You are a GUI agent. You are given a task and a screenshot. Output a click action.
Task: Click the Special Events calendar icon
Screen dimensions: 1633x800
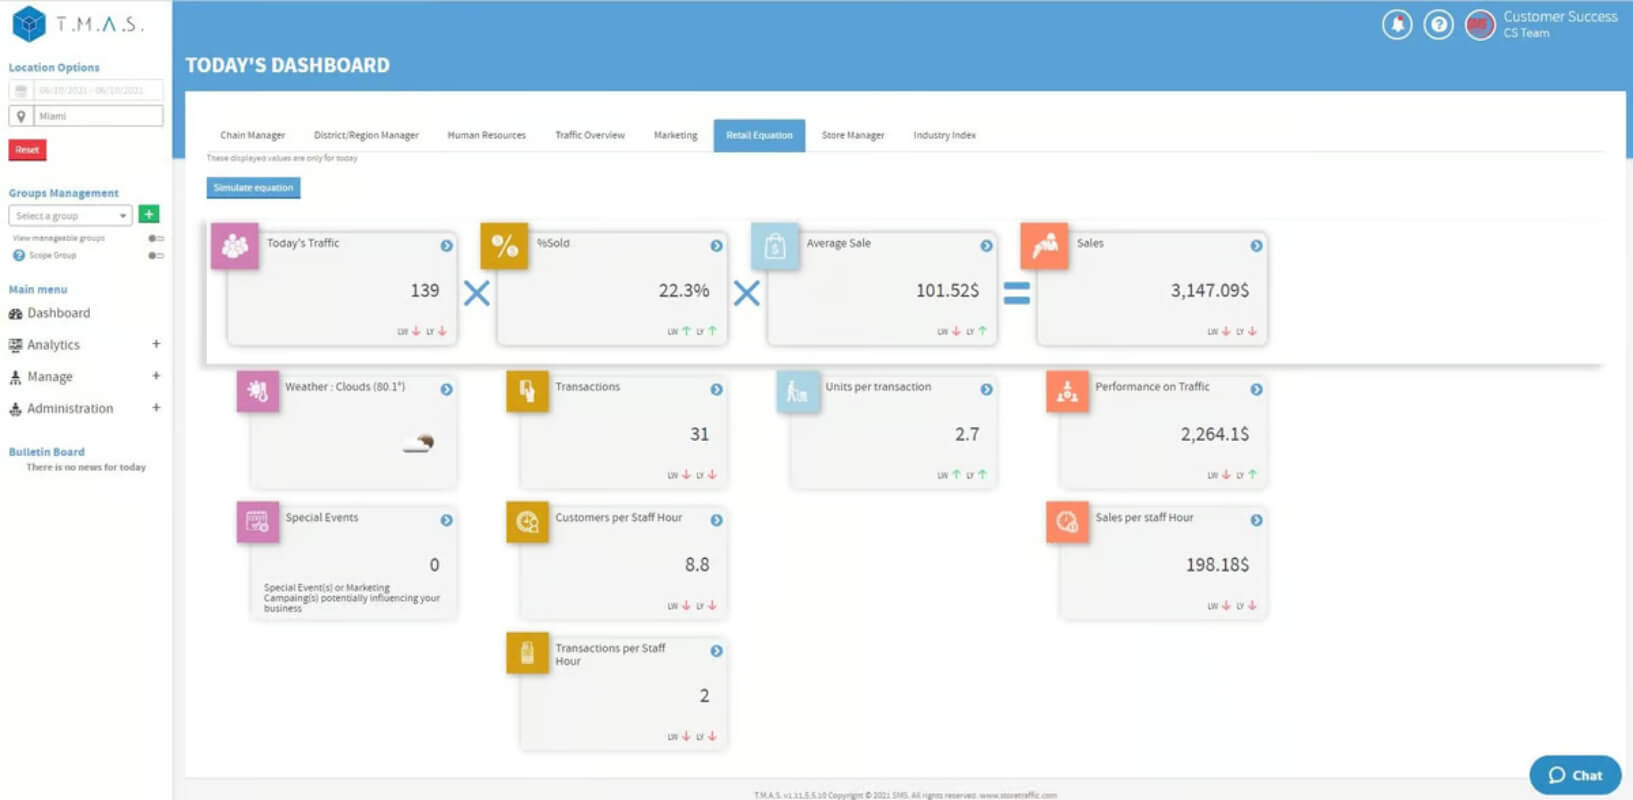pos(258,521)
